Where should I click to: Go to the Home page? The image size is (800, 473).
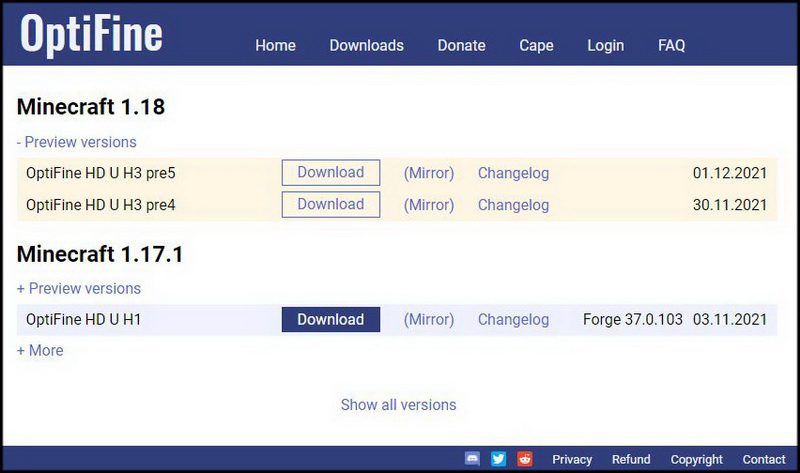coord(276,45)
